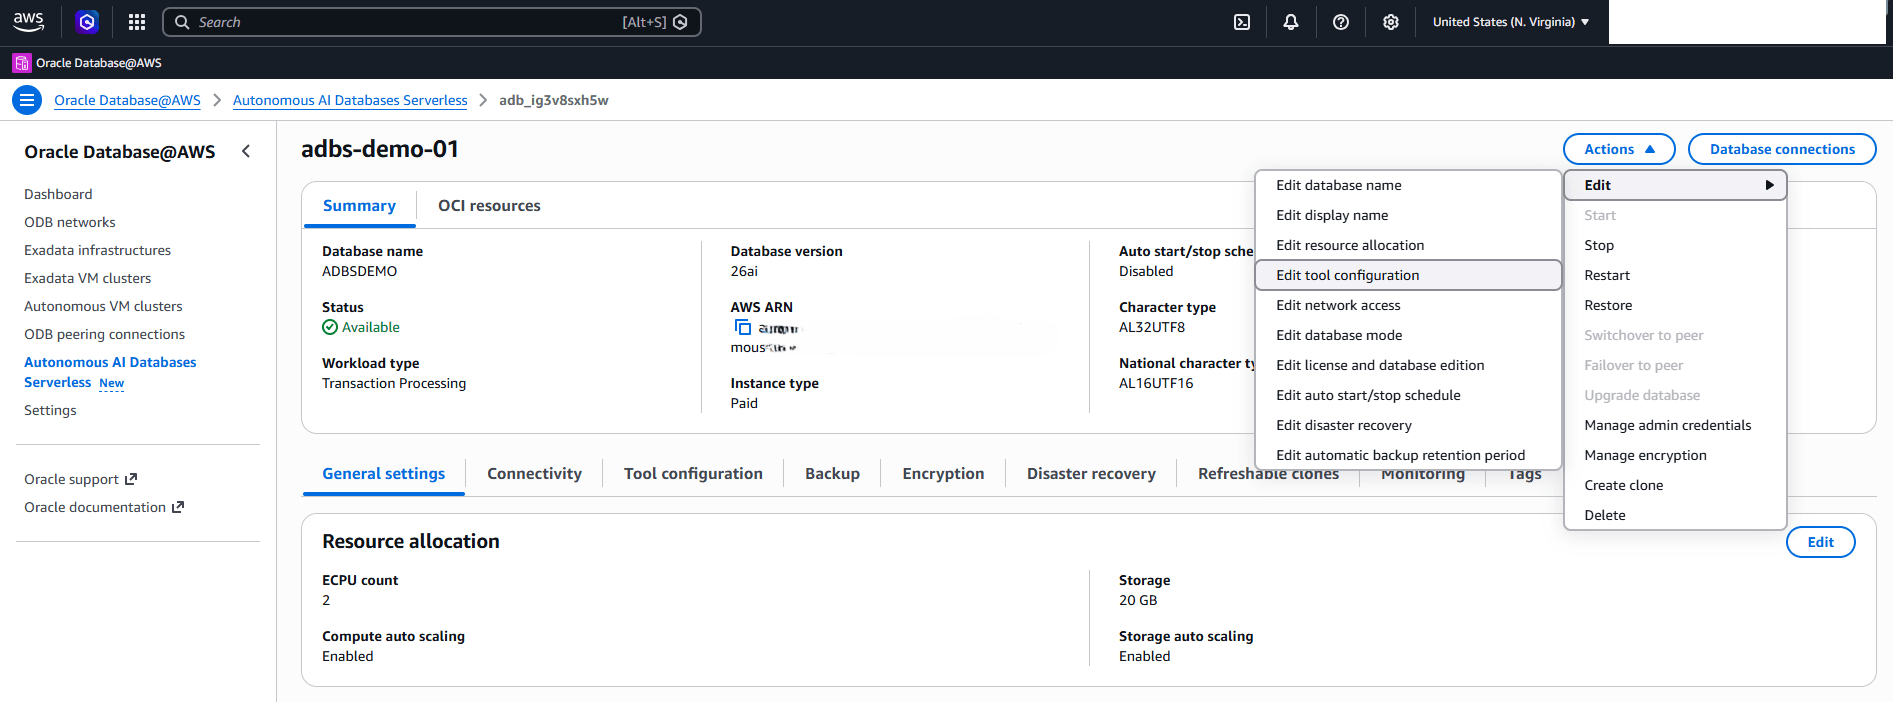The image size is (1893, 702).
Task: Open the help question mark icon
Action: pyautogui.click(x=1341, y=22)
